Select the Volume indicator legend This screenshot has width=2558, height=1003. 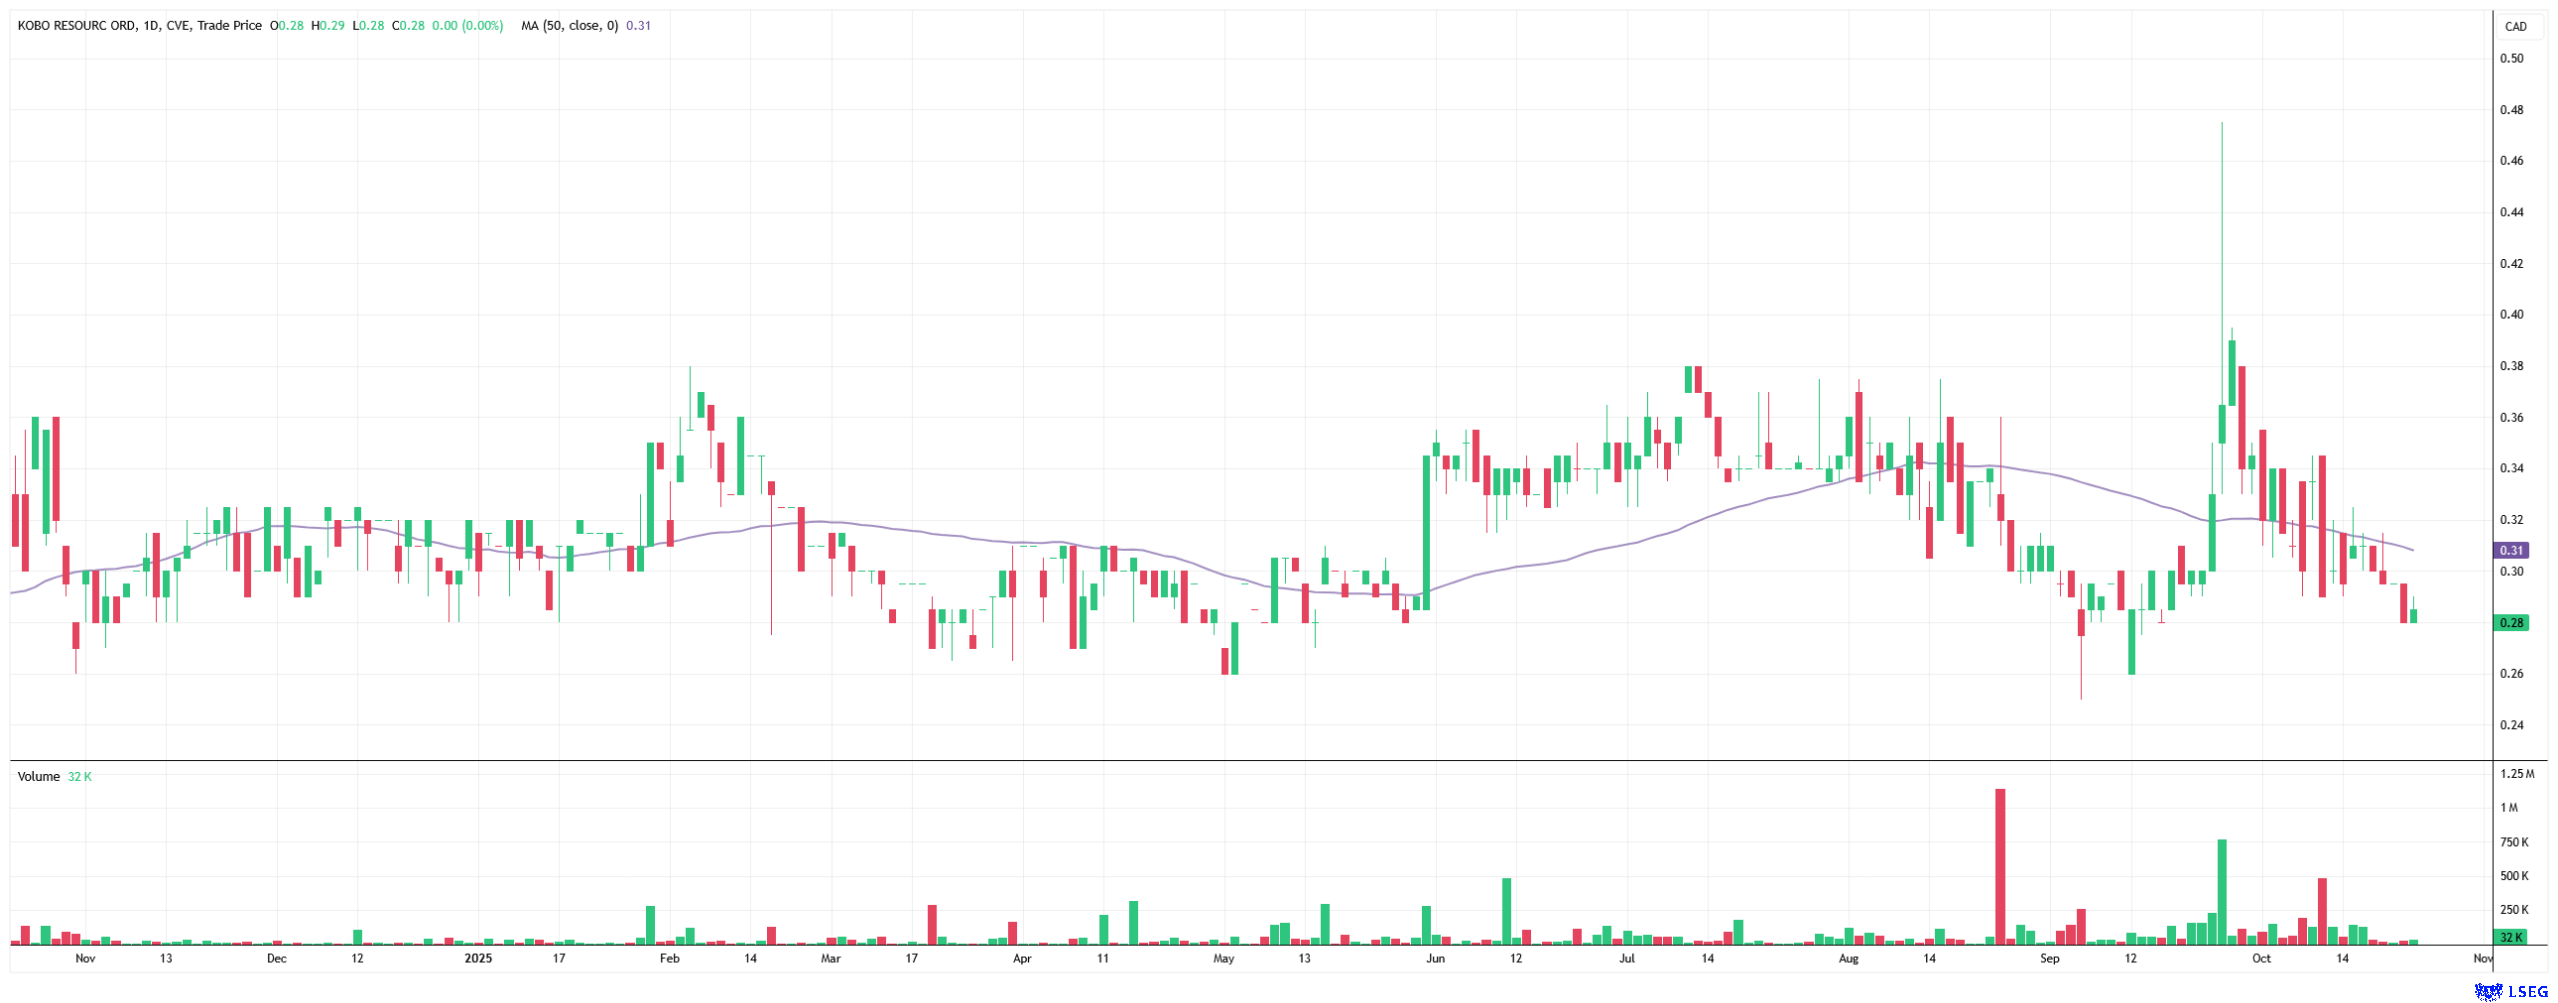coord(39,777)
